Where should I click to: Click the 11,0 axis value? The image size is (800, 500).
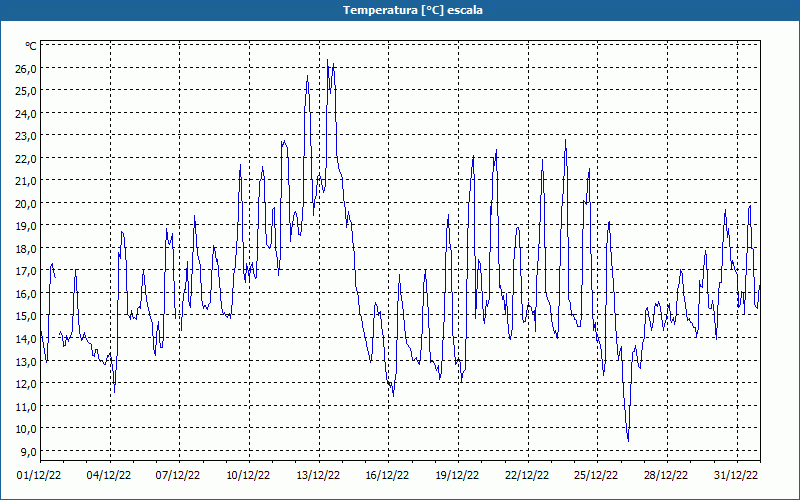pos(26,406)
